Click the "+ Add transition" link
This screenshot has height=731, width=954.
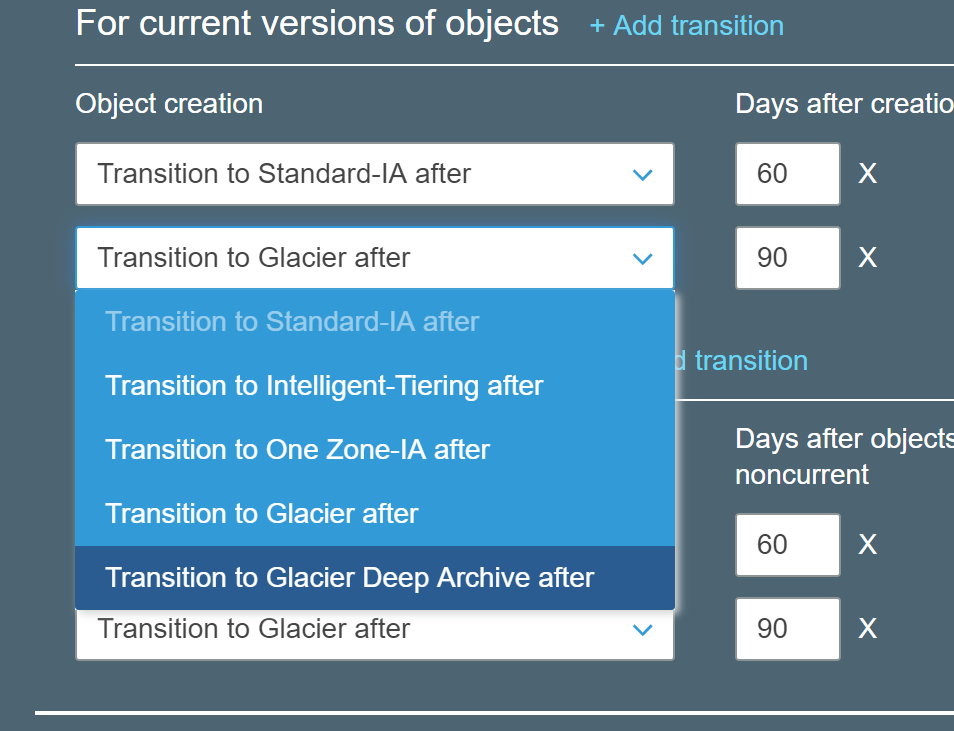tap(686, 25)
